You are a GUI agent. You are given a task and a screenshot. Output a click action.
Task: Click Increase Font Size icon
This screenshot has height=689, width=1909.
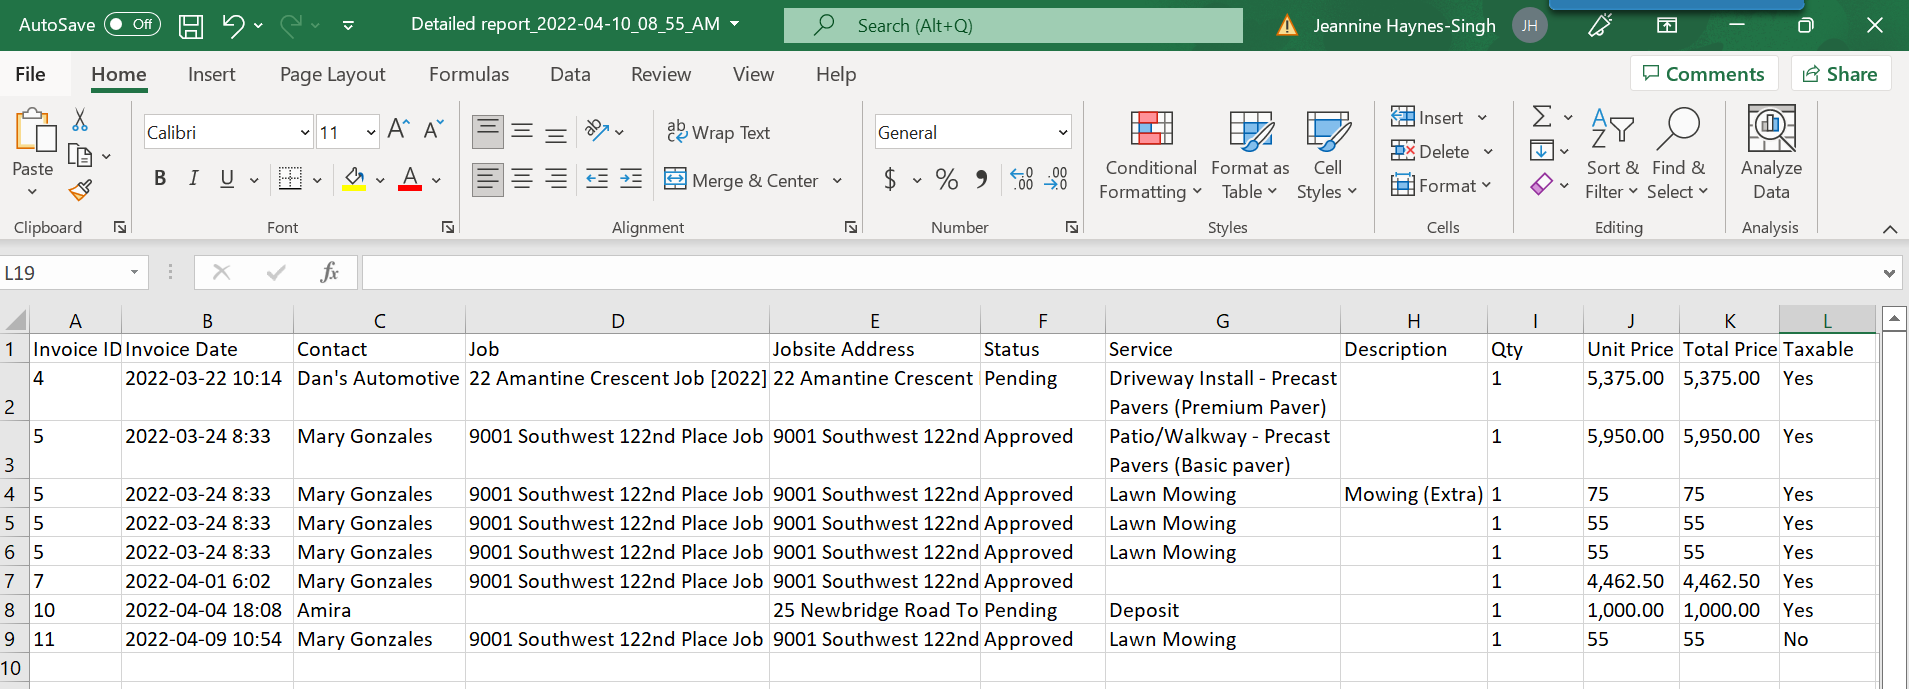(x=397, y=130)
